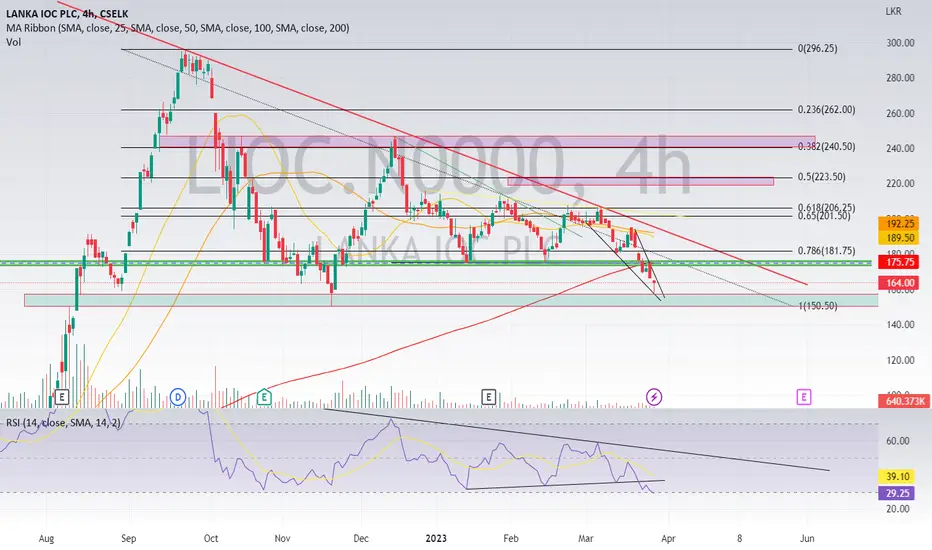Click the orange 192.25 price label

pos(900,224)
